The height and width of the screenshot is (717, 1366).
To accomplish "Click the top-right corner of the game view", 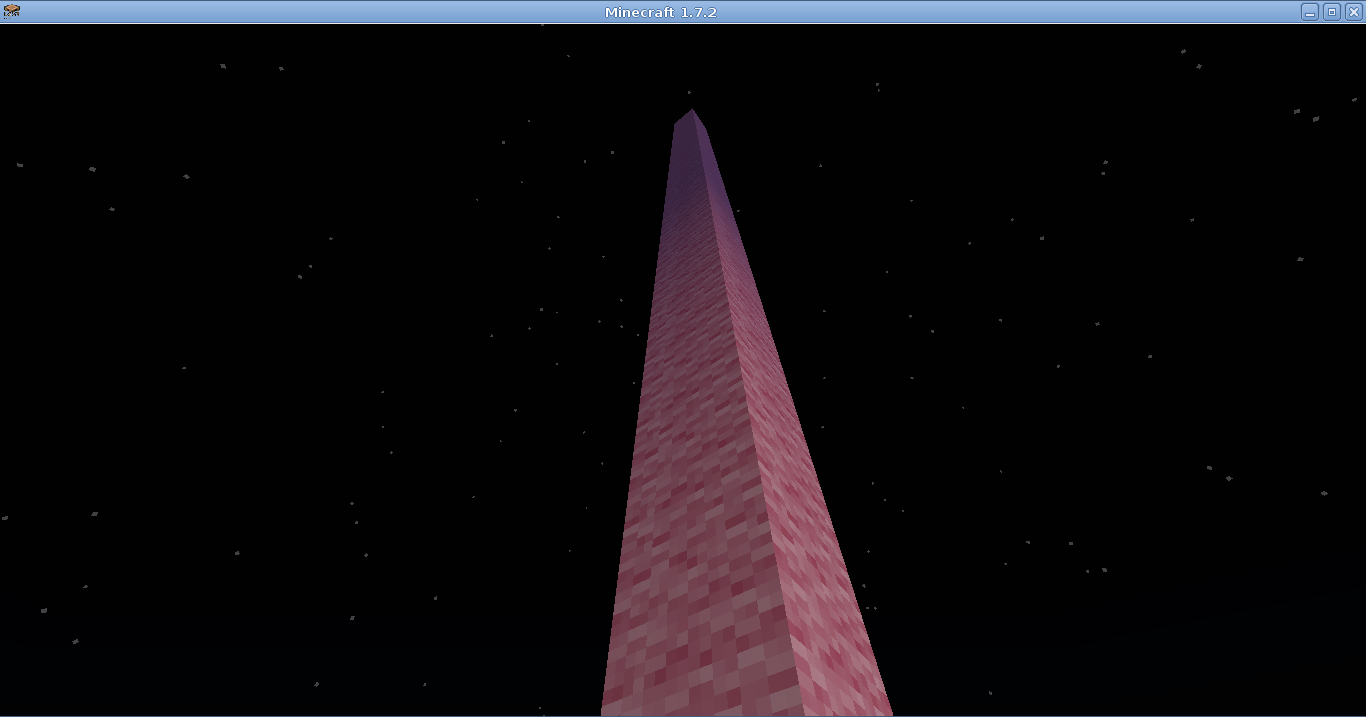I will [1361, 29].
